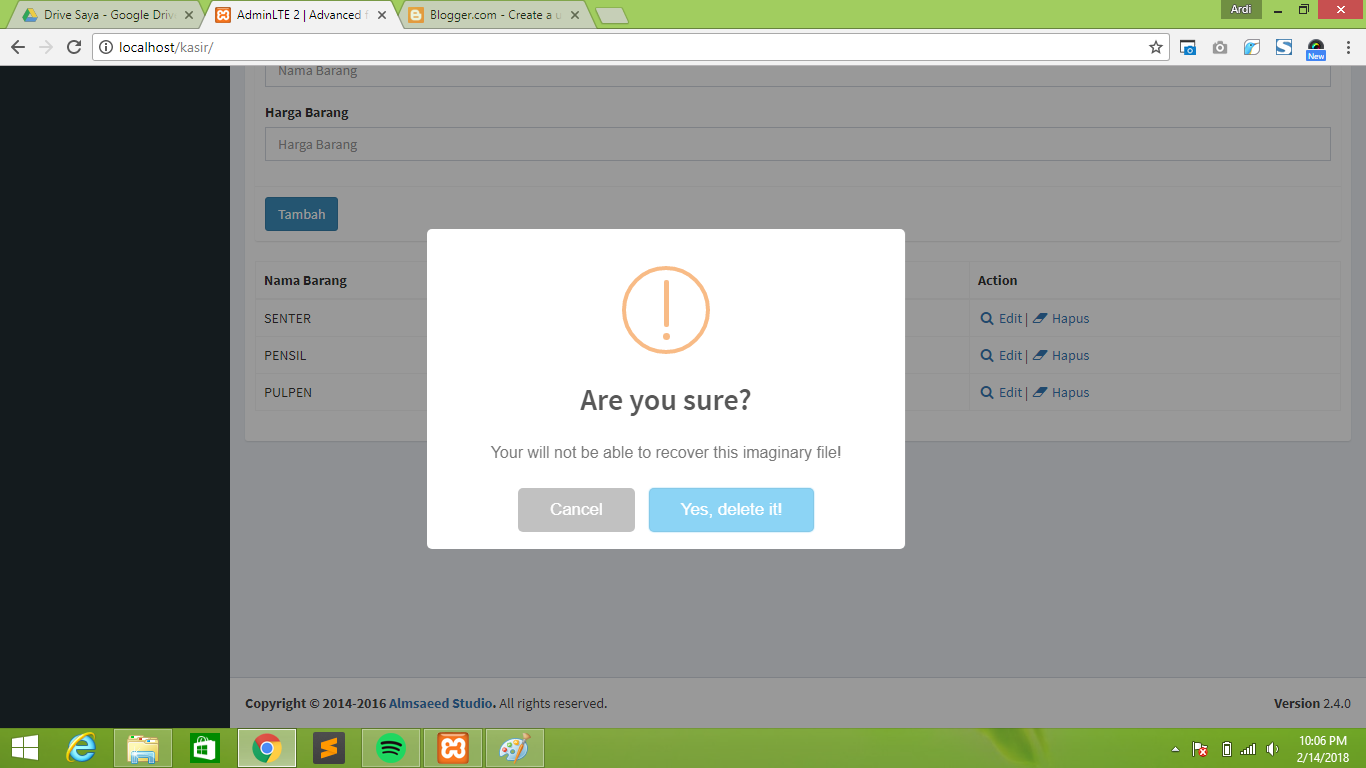The width and height of the screenshot is (1366, 768).
Task: Cancel the delete confirmation dialog
Action: (x=576, y=510)
